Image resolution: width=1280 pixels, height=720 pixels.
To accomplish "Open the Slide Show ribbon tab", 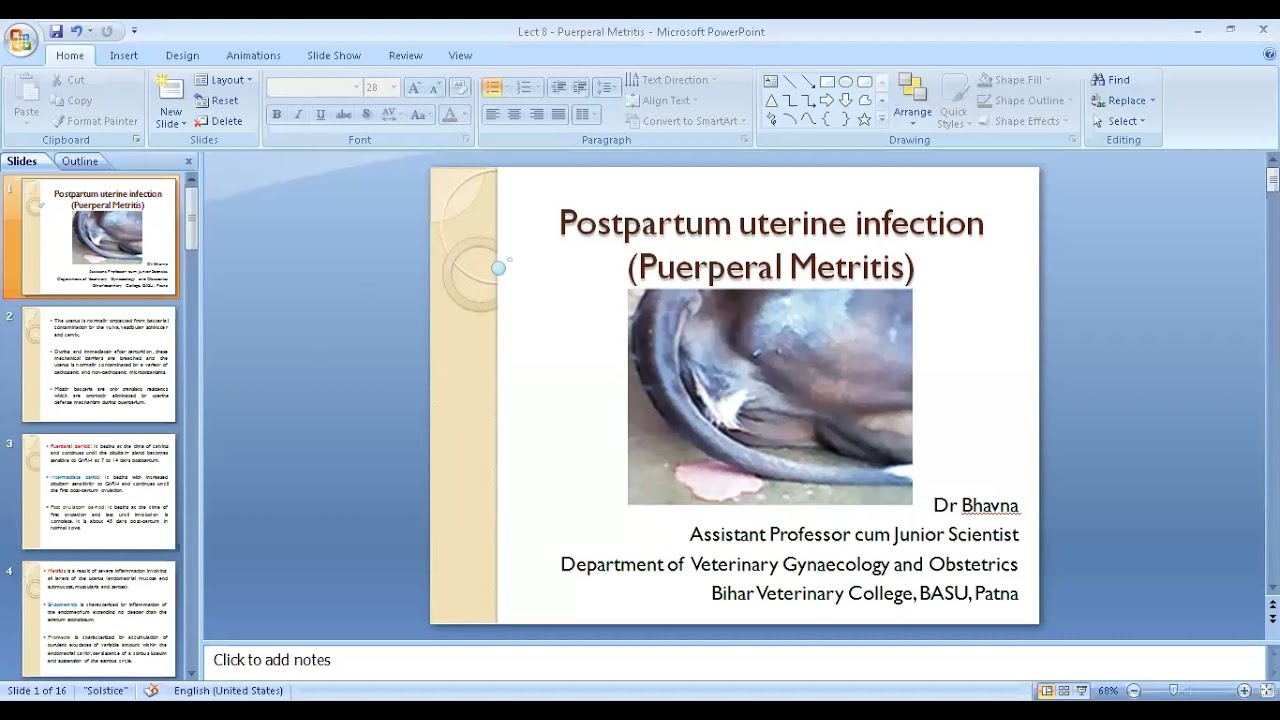I will pos(334,56).
